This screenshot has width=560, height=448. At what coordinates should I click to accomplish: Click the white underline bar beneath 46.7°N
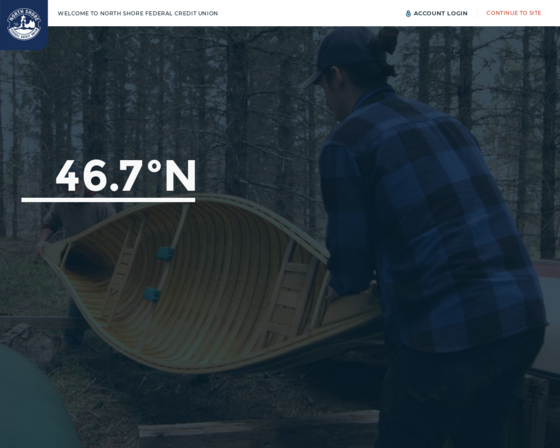108,200
